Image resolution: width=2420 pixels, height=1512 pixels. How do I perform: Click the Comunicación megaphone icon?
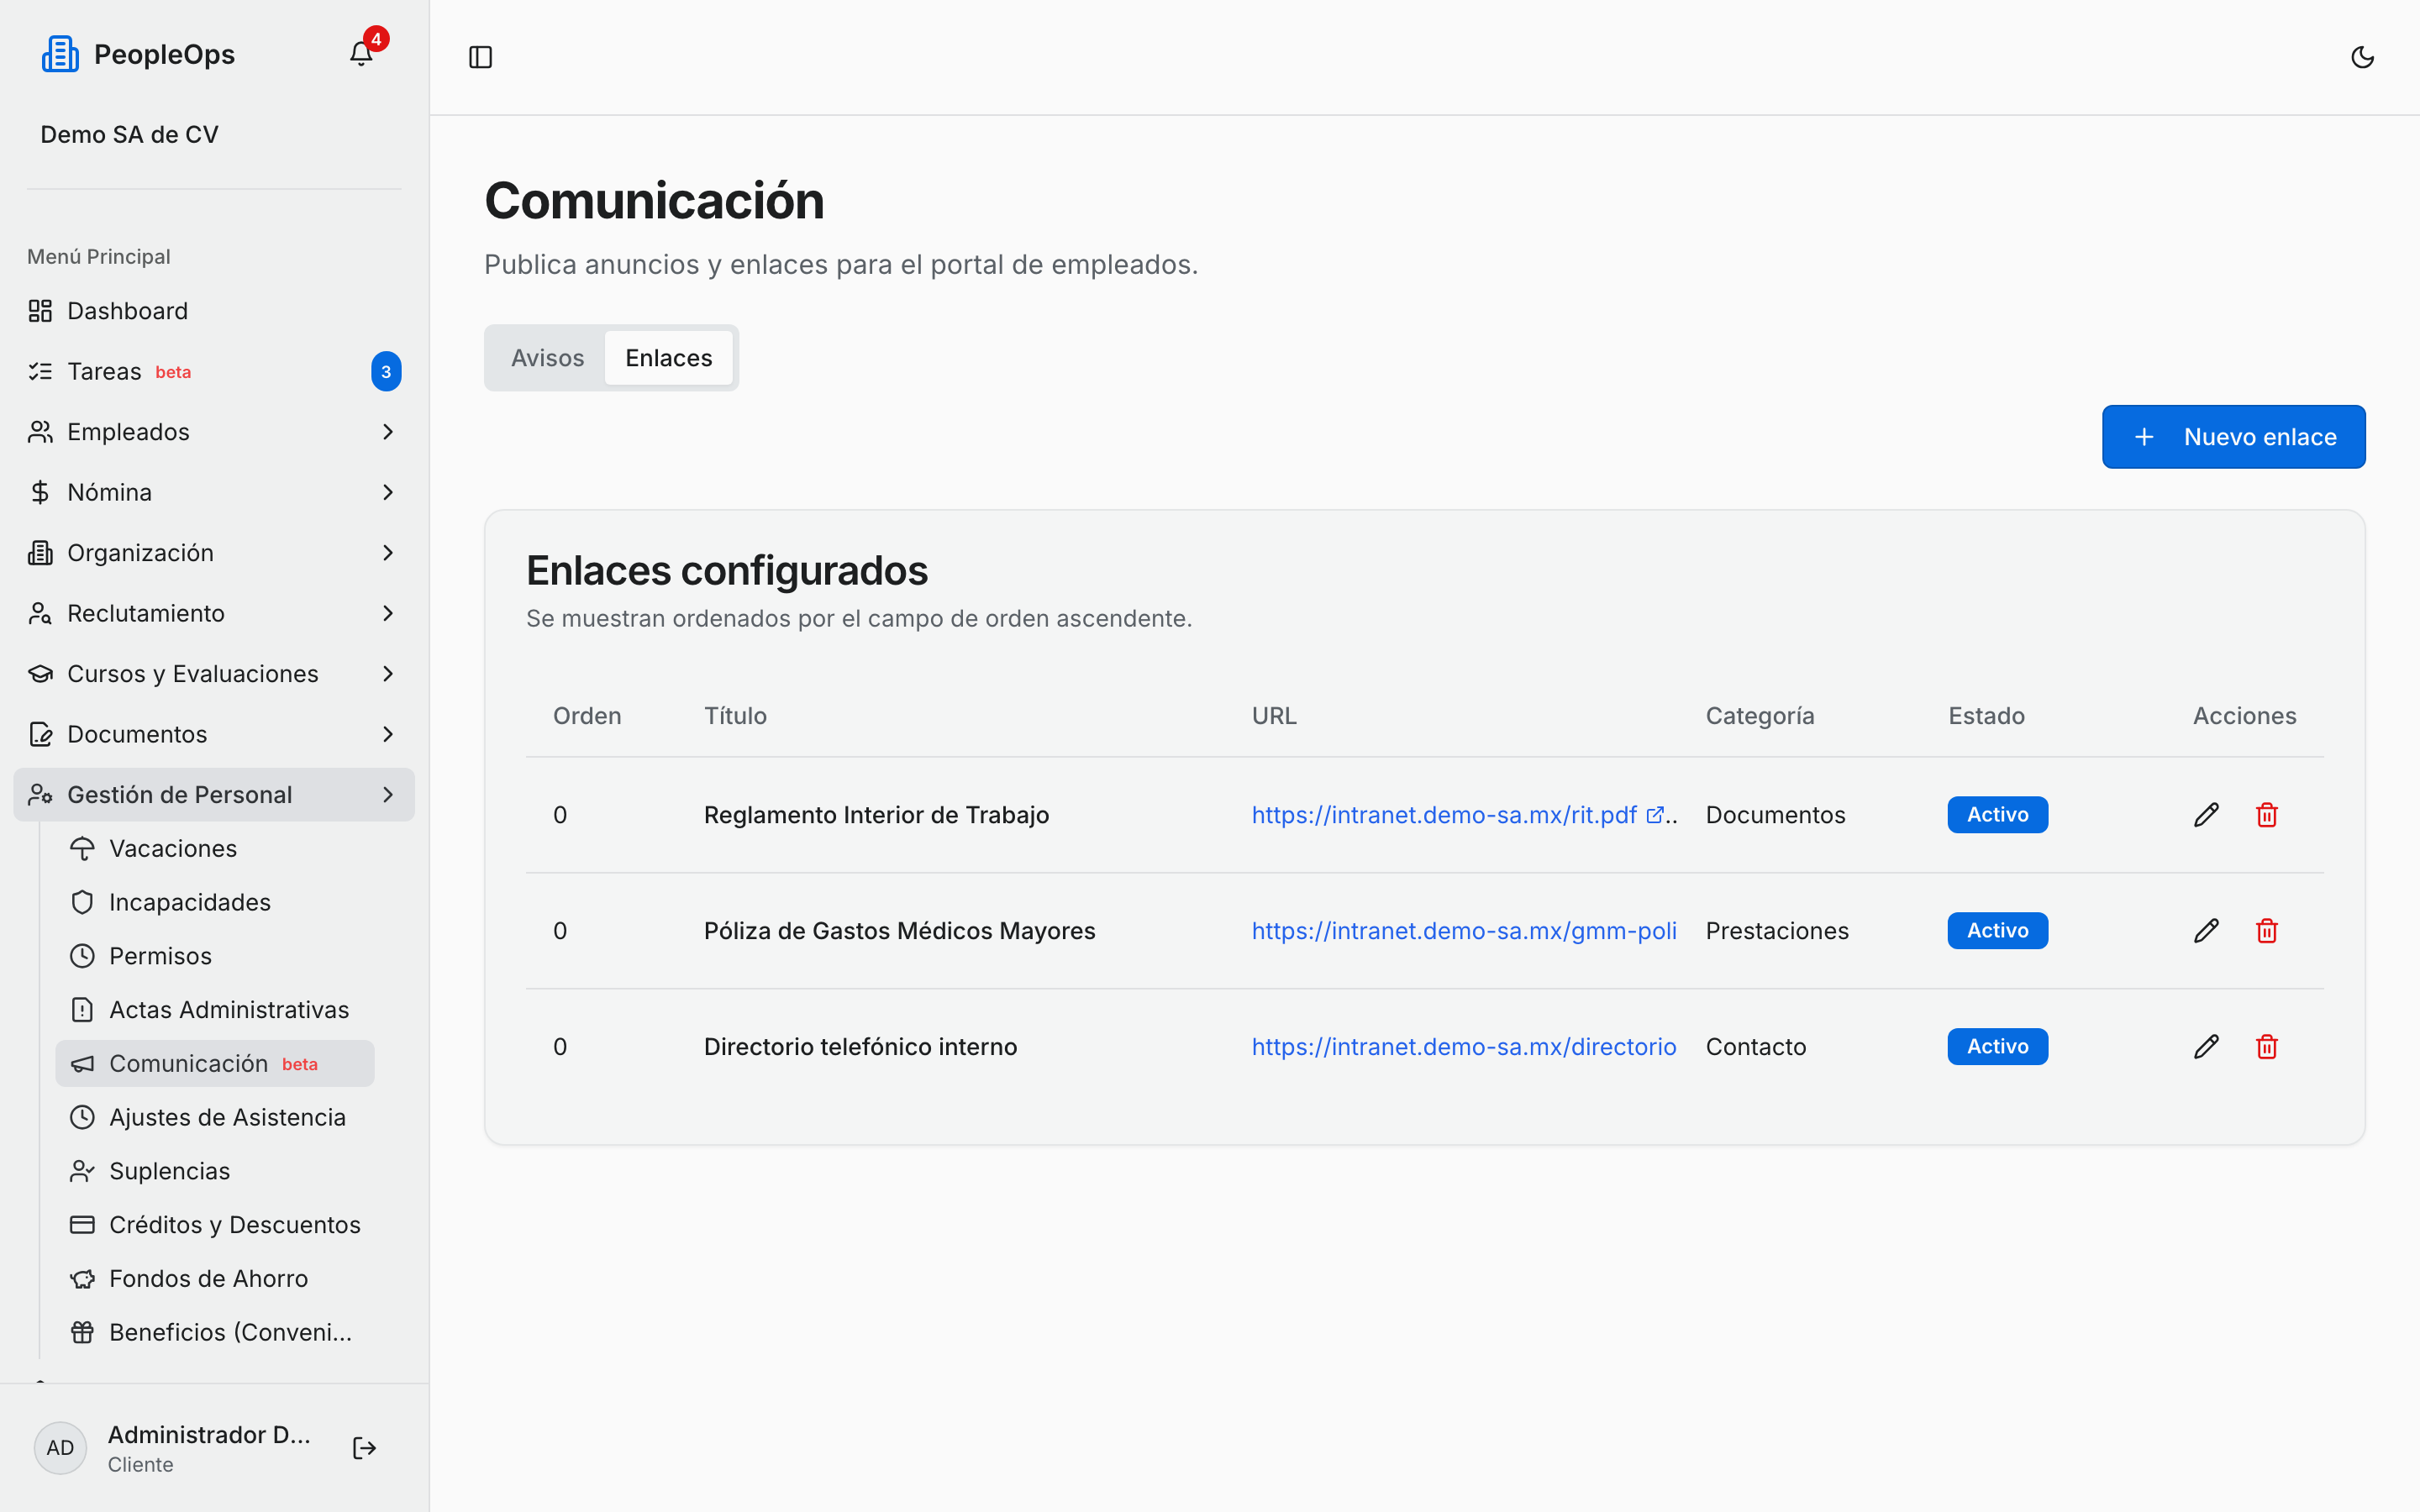[82, 1064]
